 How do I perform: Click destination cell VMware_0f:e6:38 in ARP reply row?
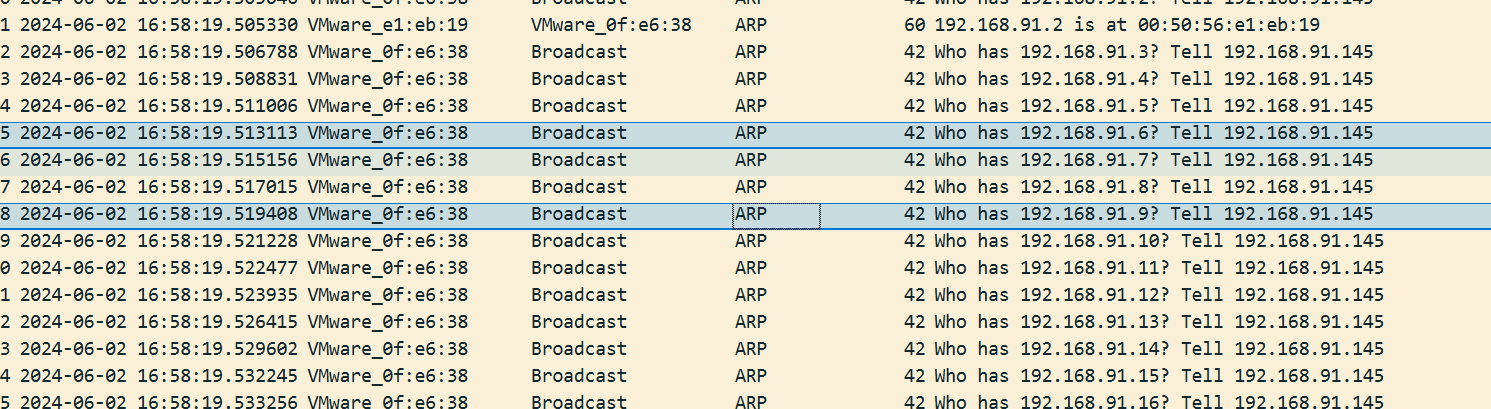(611, 25)
